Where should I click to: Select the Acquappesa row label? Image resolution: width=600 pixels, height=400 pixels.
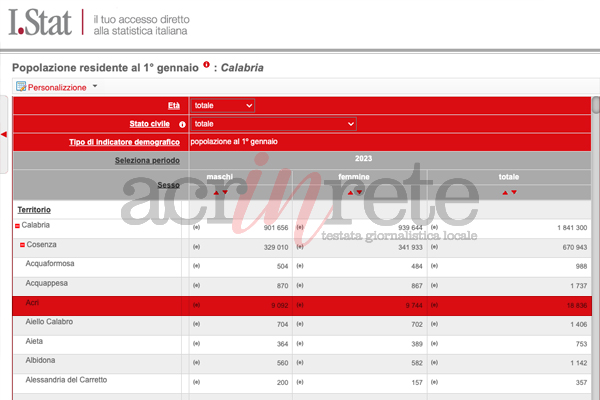[x=47, y=283]
